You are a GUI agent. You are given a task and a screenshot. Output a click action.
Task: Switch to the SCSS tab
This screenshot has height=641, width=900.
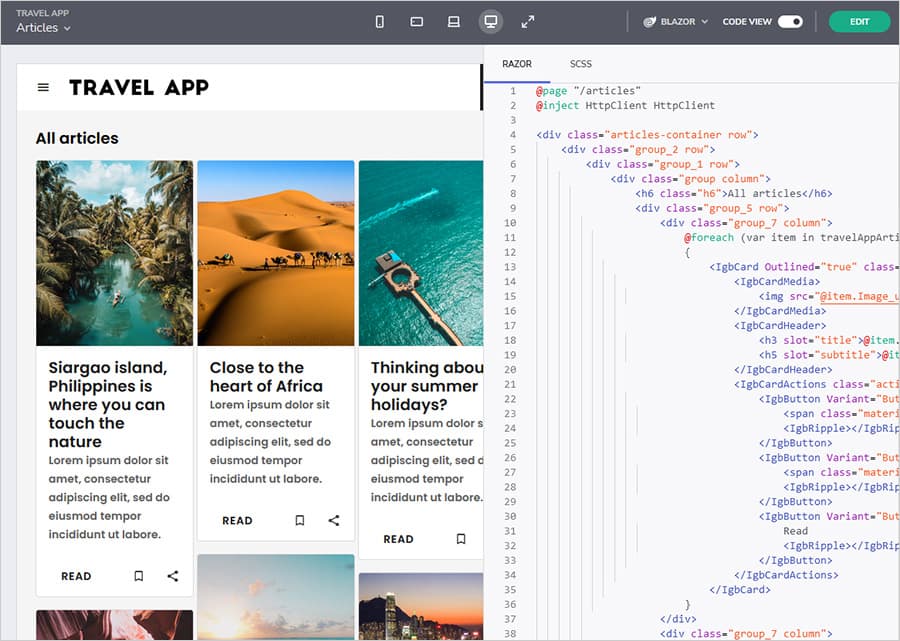tap(581, 63)
